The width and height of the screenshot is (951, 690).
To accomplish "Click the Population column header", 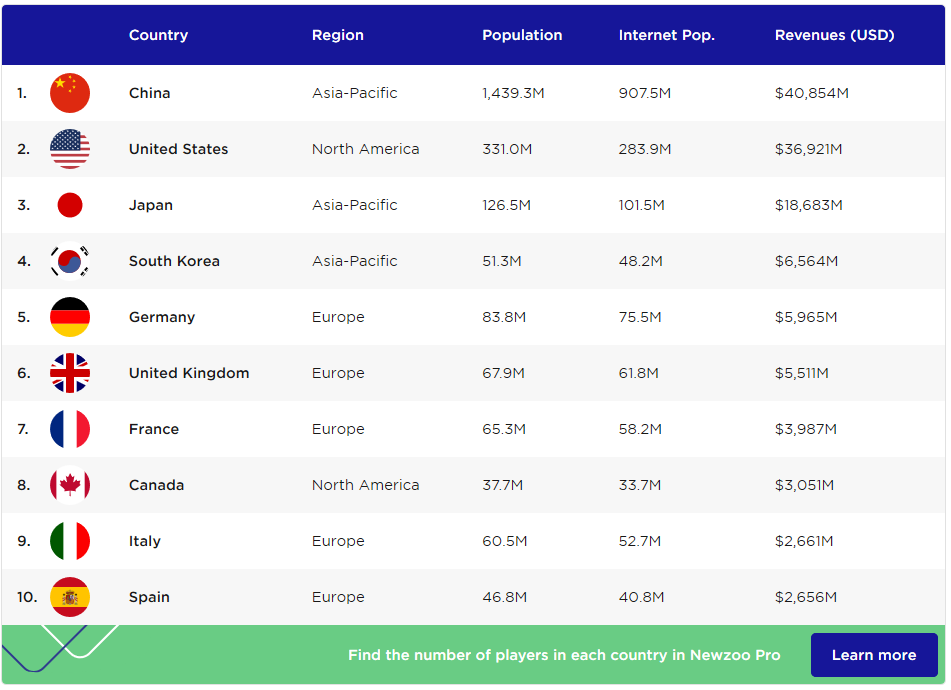I will 522,35.
